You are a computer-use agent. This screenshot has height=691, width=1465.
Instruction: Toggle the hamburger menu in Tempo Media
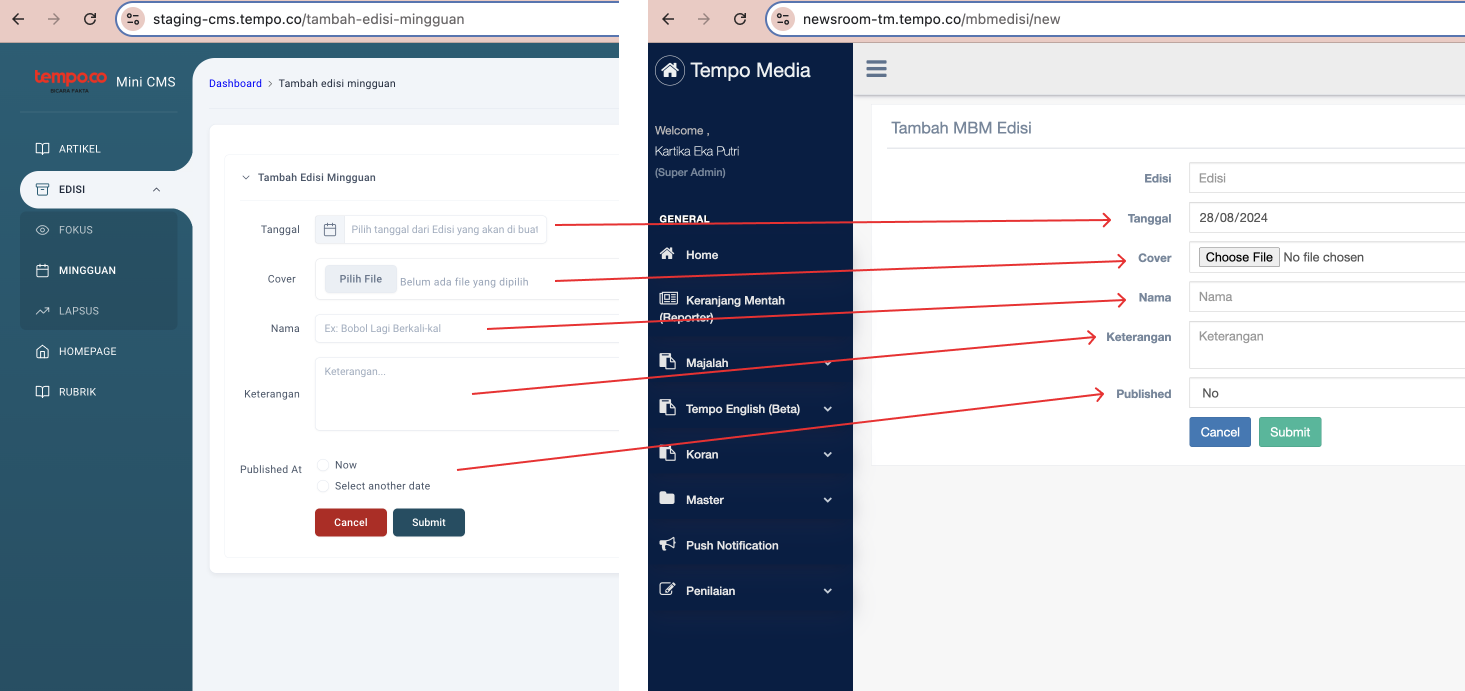[877, 68]
